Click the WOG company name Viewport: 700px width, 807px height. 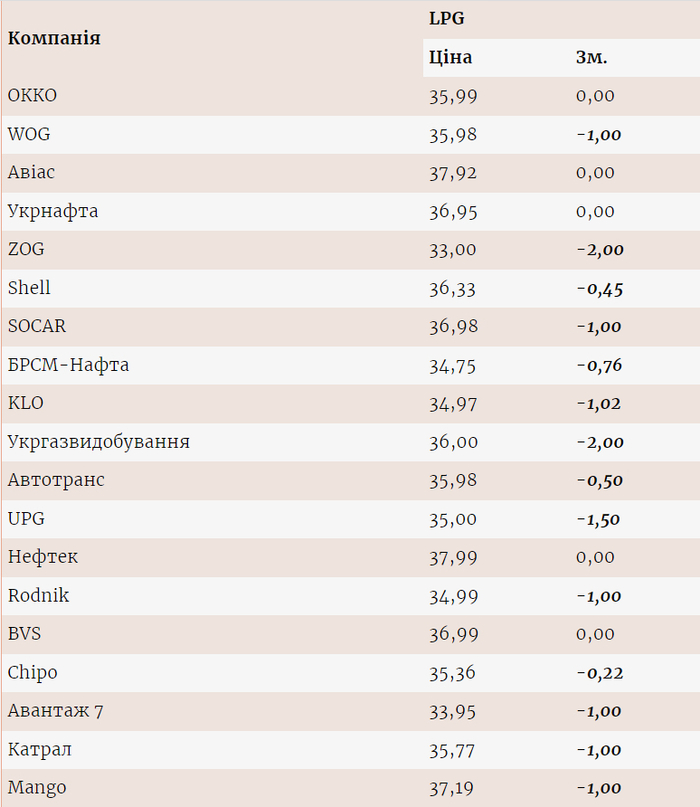29,134
